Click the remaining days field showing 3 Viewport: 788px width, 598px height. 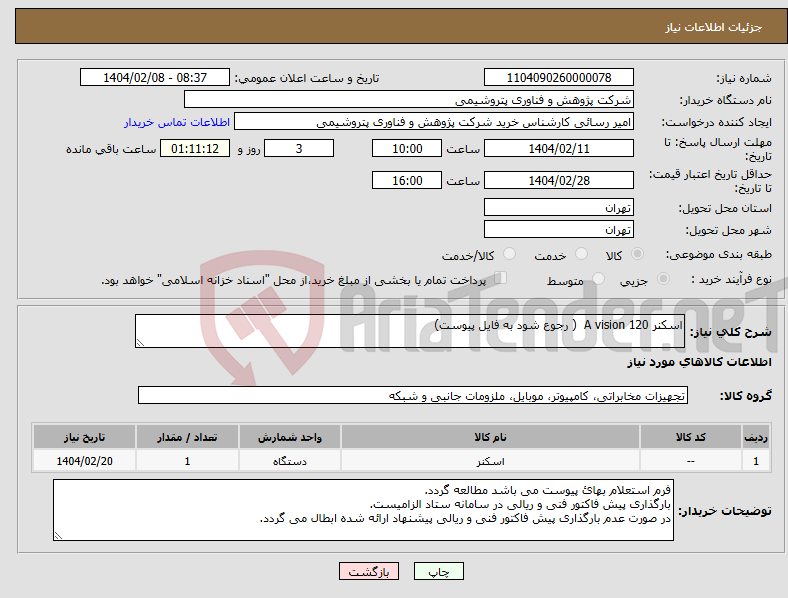[x=299, y=148]
